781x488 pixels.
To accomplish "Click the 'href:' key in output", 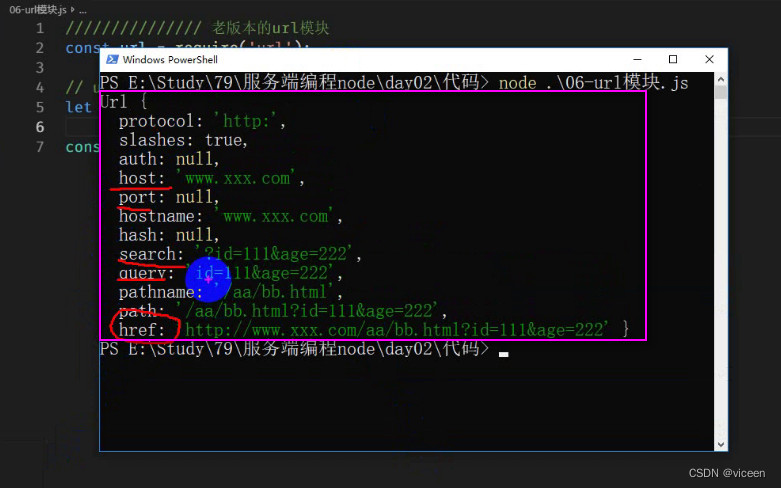I will [x=141, y=330].
